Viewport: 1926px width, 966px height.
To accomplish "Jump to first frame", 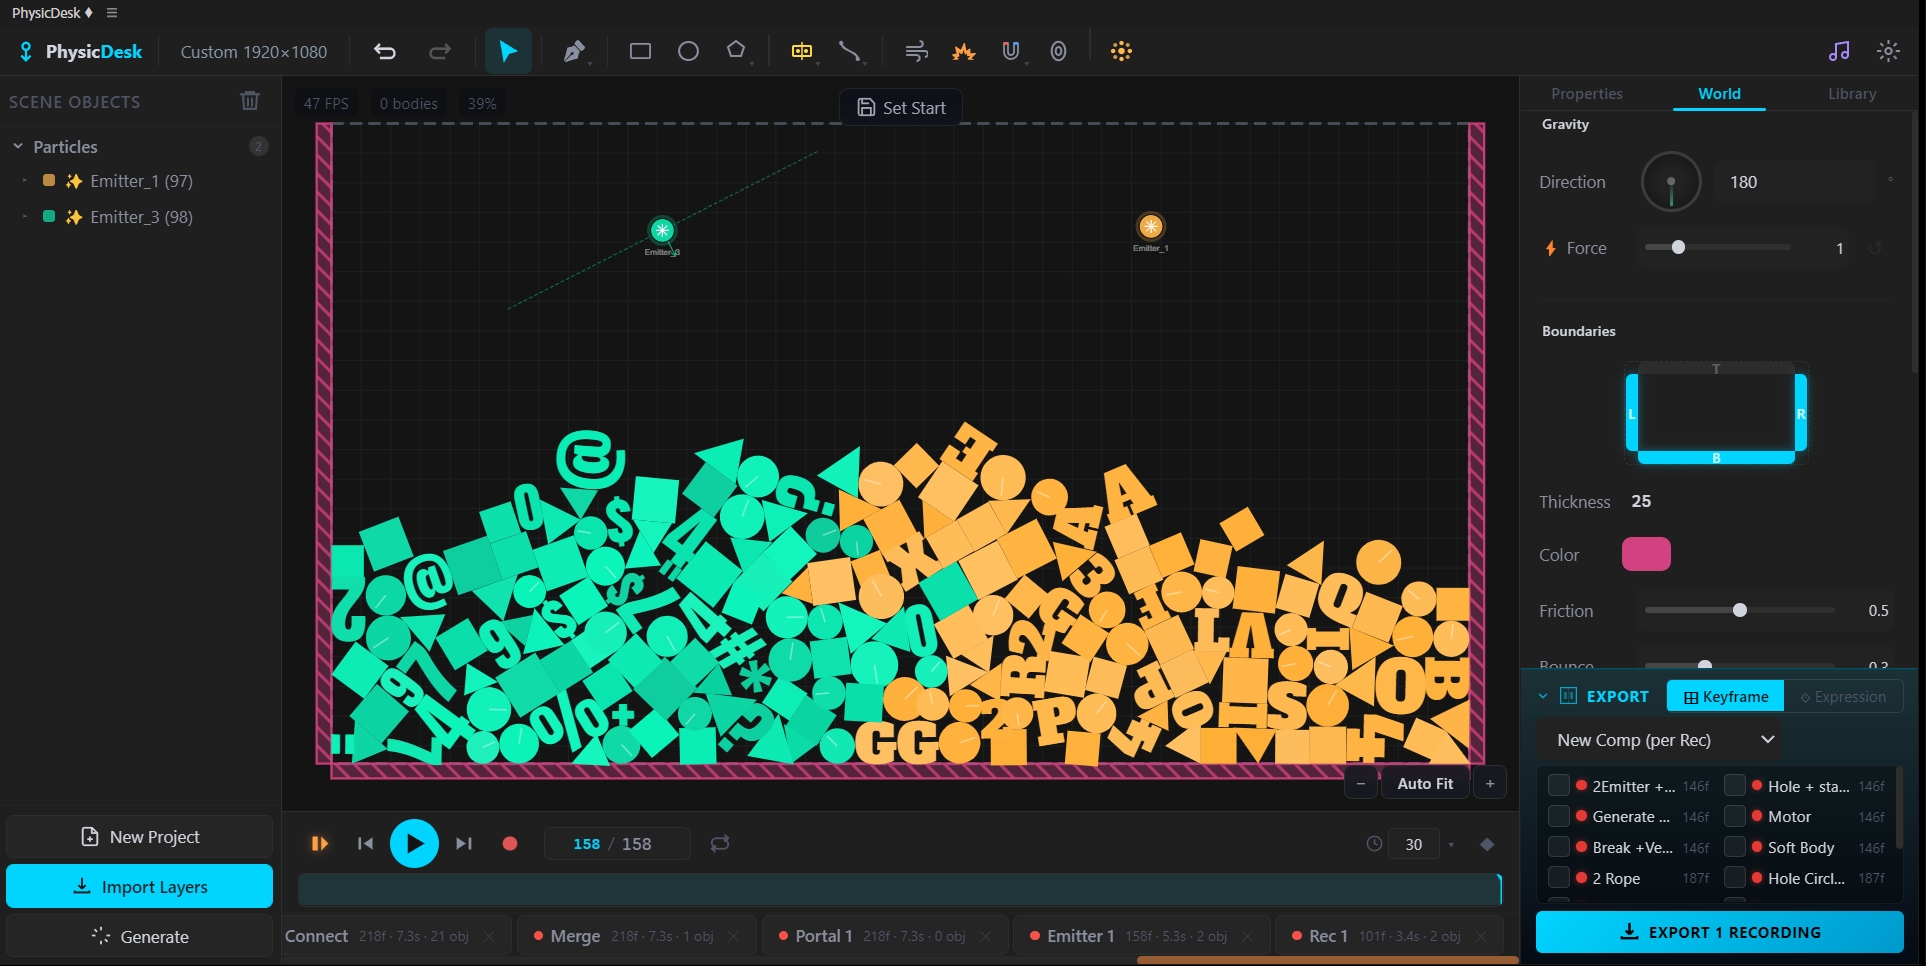I will [365, 844].
